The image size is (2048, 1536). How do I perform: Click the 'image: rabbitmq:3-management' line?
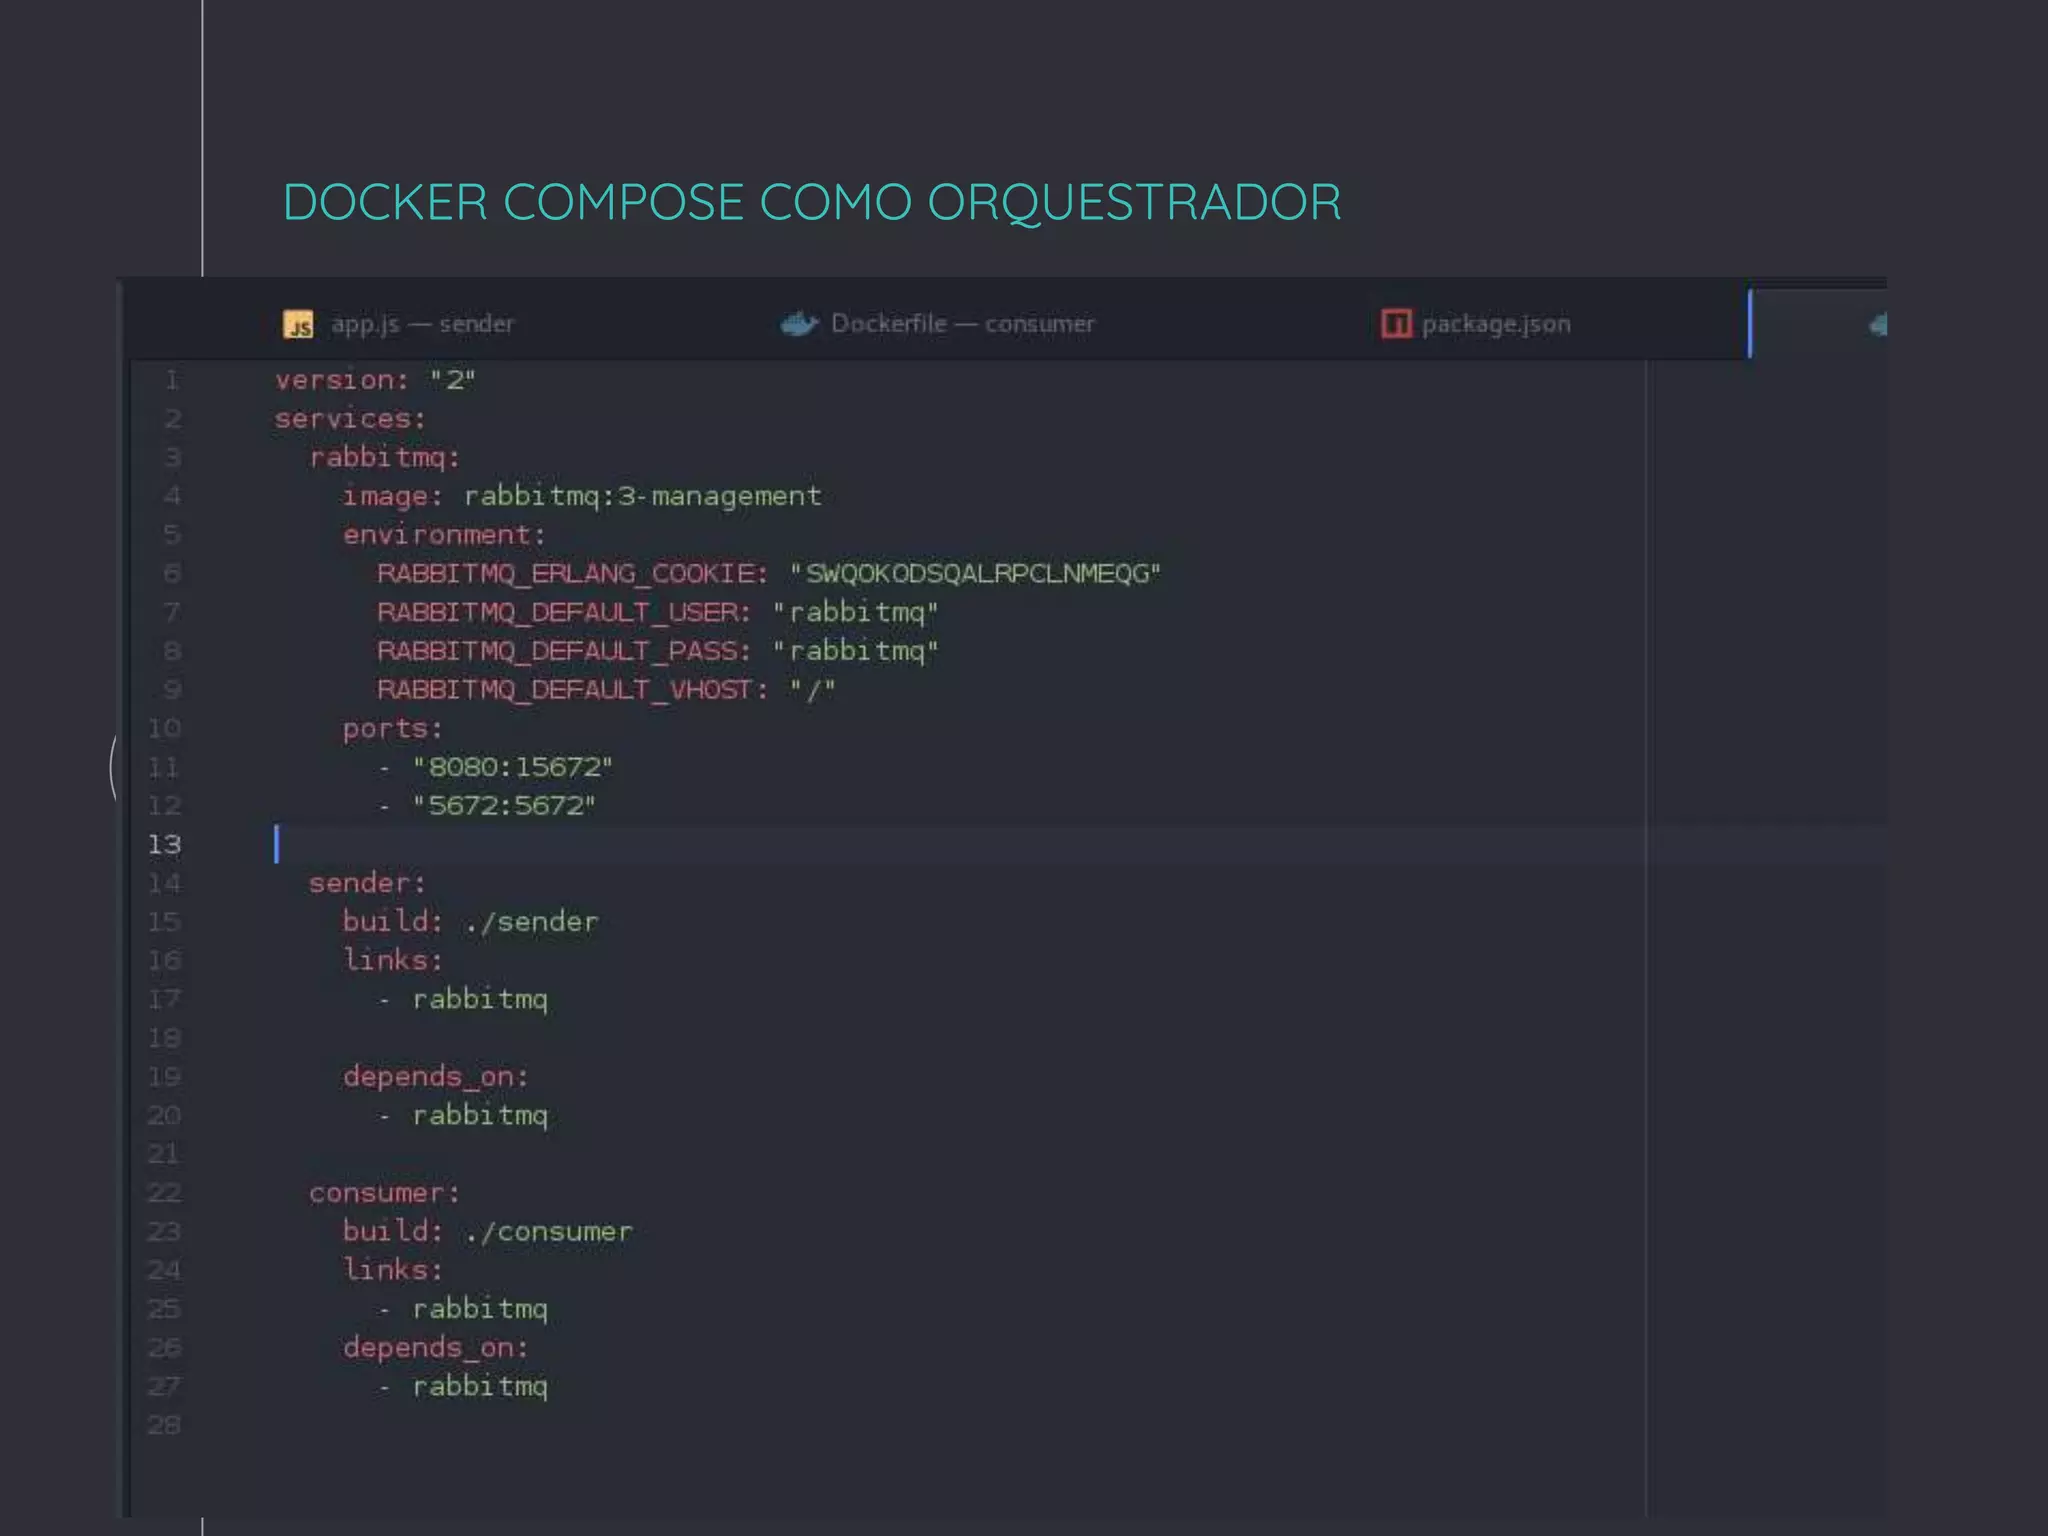point(582,496)
